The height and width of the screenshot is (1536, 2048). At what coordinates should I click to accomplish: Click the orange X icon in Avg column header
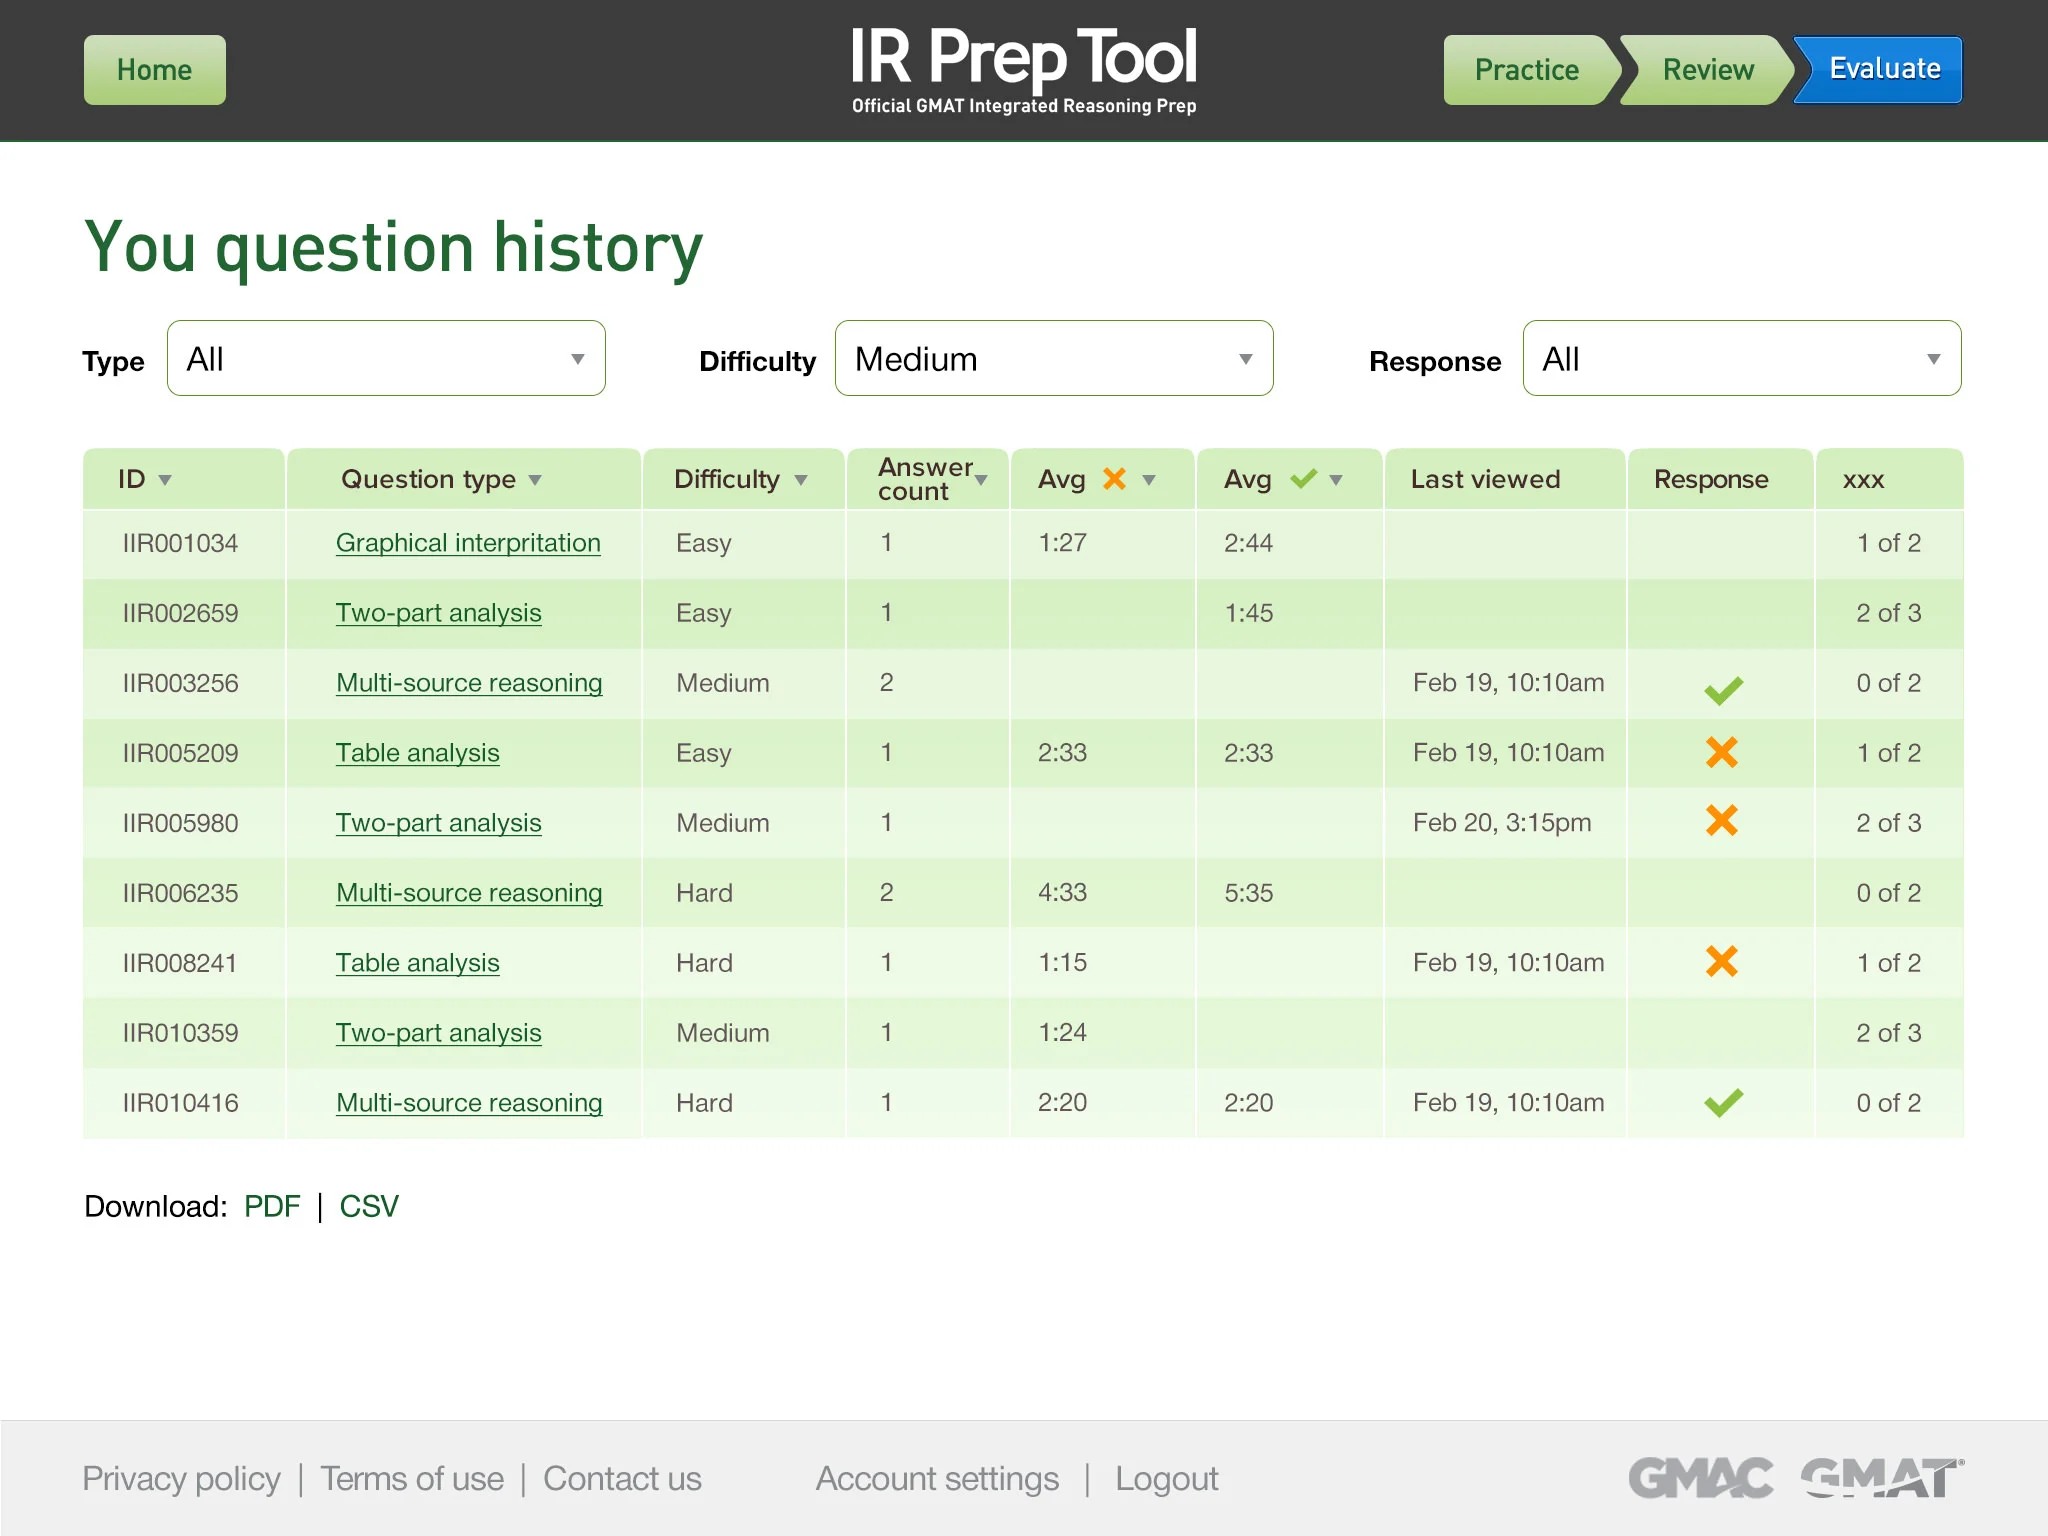[x=1113, y=479]
